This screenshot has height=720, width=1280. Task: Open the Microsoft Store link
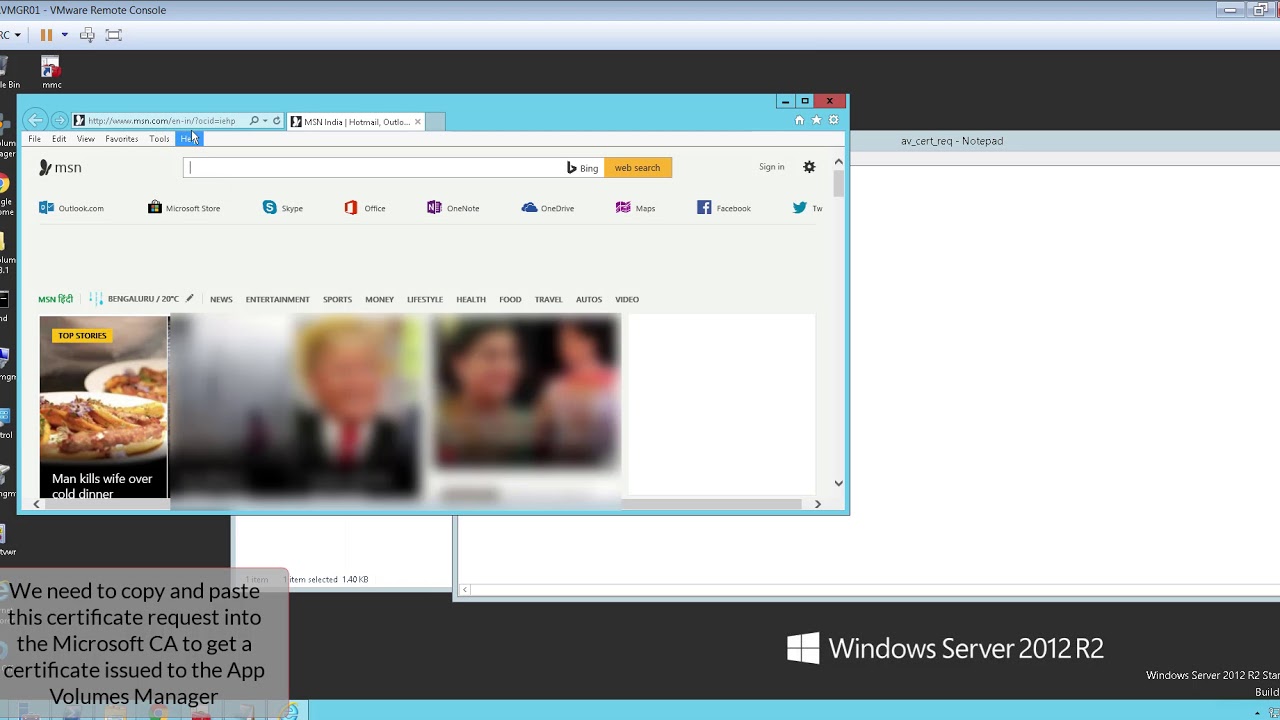pyautogui.click(x=184, y=208)
